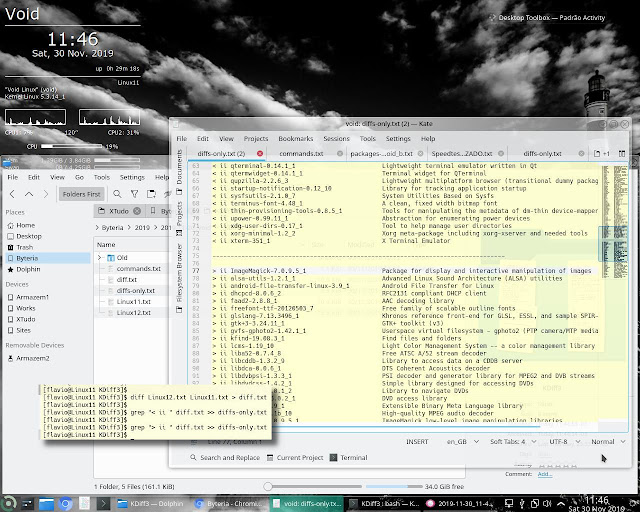Sort by Name column header in Dolphin
This screenshot has width=640, height=512.
coord(106,245)
